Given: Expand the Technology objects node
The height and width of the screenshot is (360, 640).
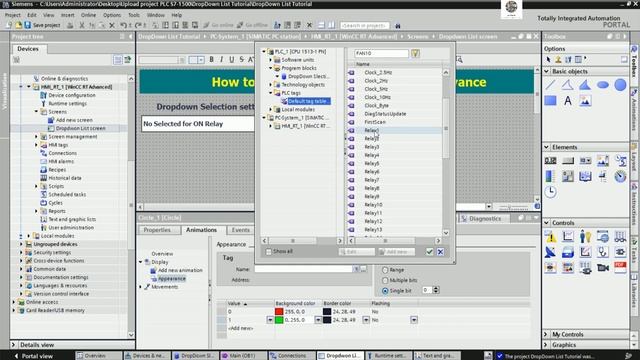Looking at the screenshot, I should [x=270, y=85].
